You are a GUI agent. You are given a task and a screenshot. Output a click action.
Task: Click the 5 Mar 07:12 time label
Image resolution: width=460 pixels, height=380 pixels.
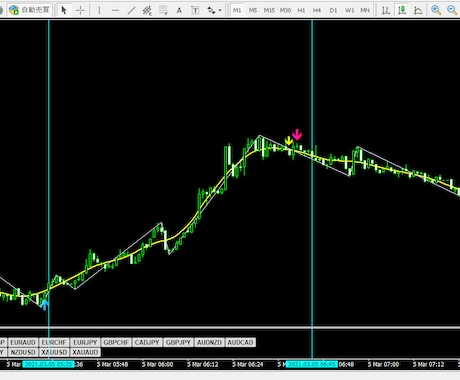click(x=429, y=364)
